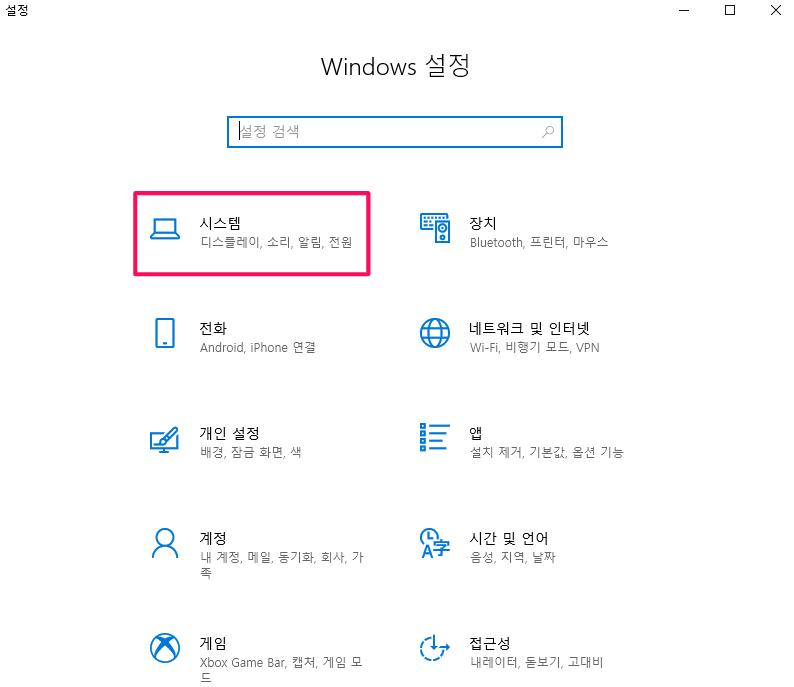794x687 pixels.
Task: Click the text Bluetooth, 프린터, 마우스
Action: [x=539, y=243]
